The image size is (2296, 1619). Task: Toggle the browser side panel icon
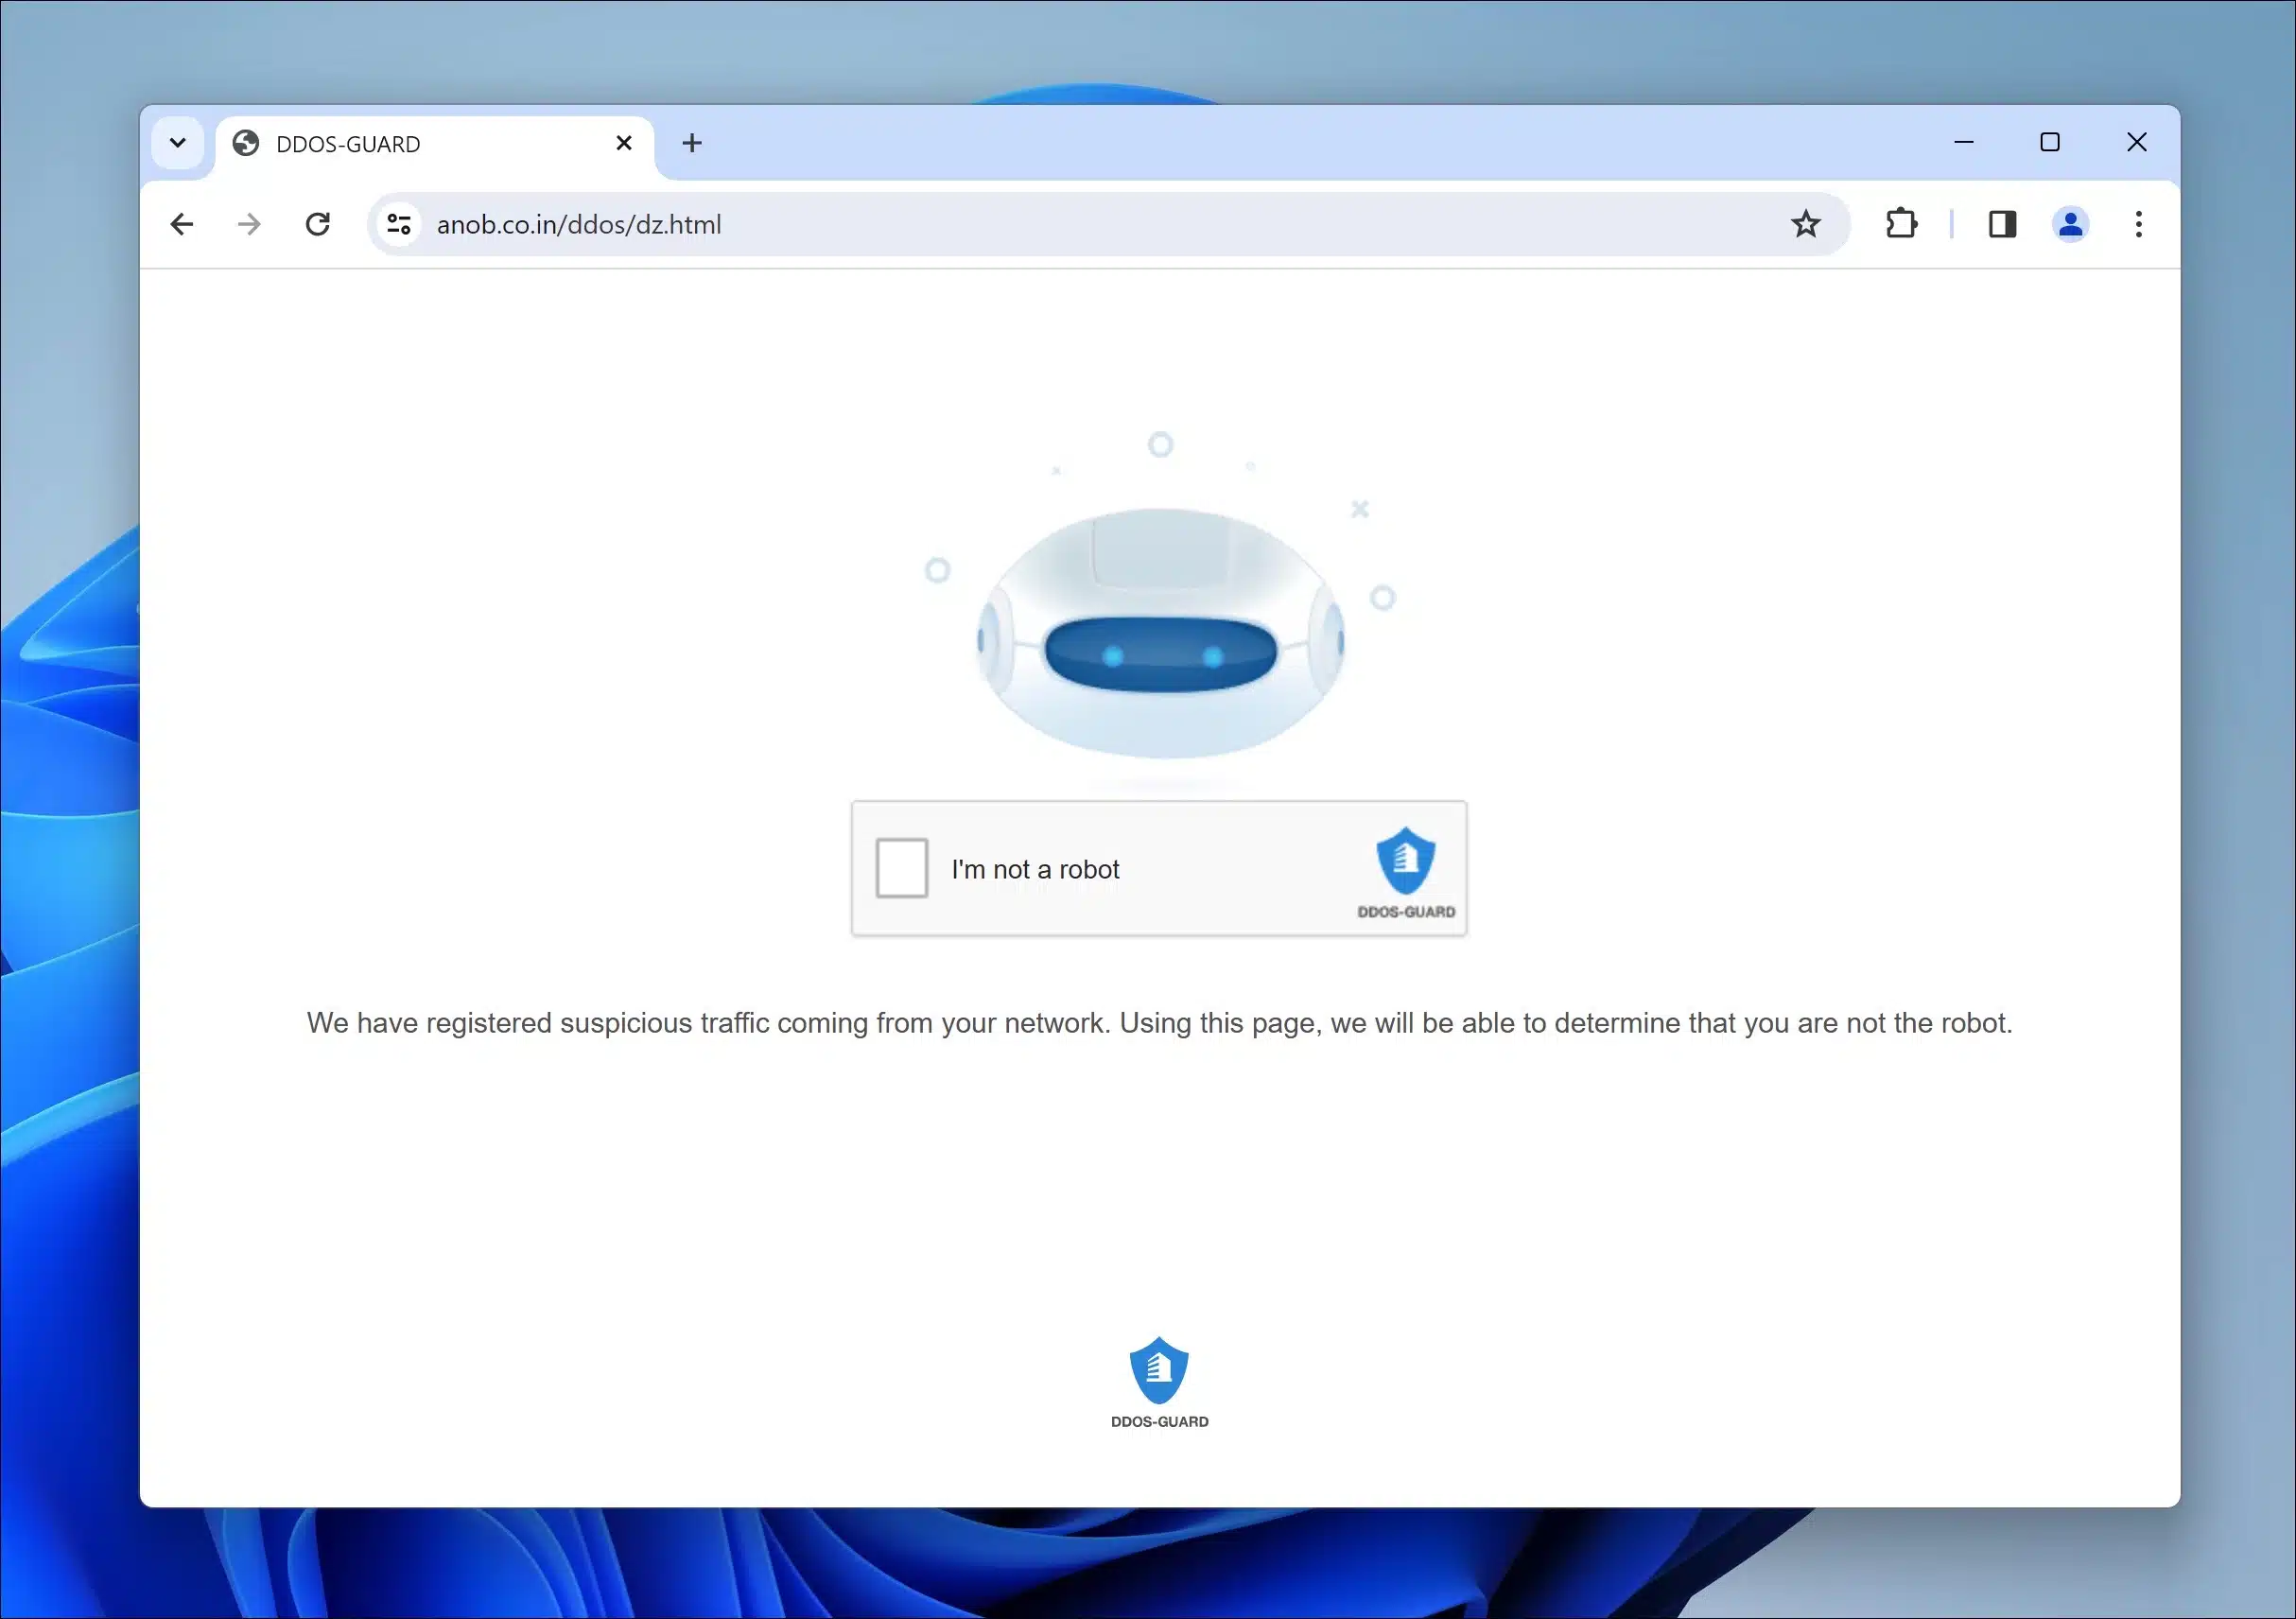[2002, 224]
